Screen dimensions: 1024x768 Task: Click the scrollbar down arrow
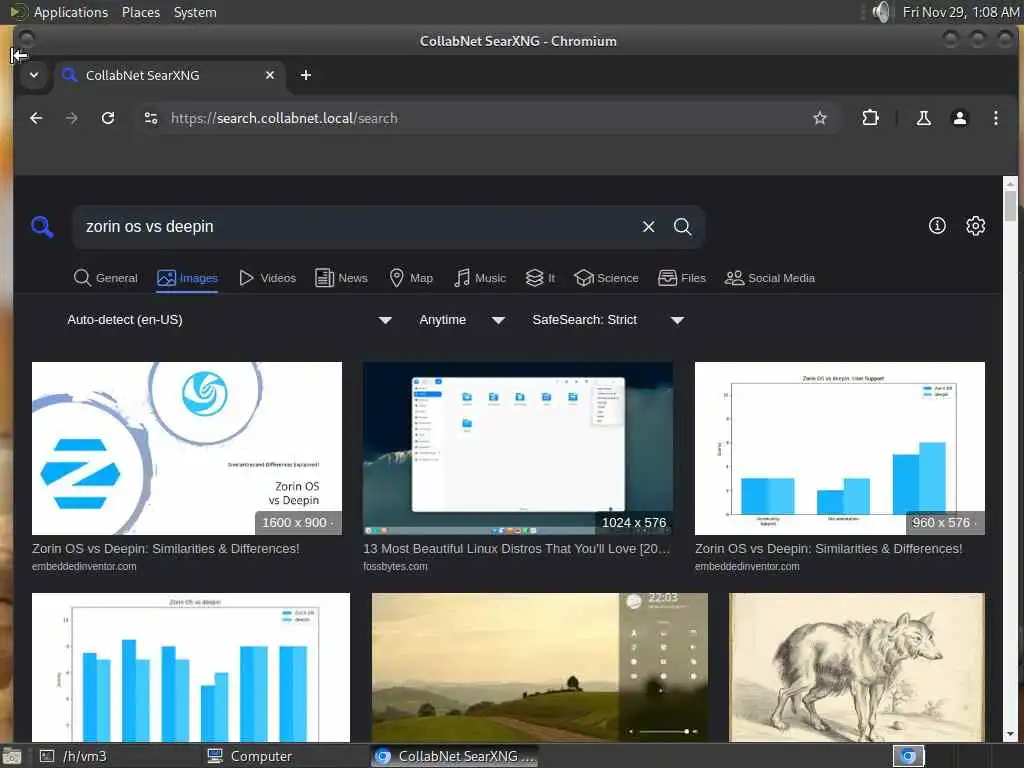[1010, 734]
